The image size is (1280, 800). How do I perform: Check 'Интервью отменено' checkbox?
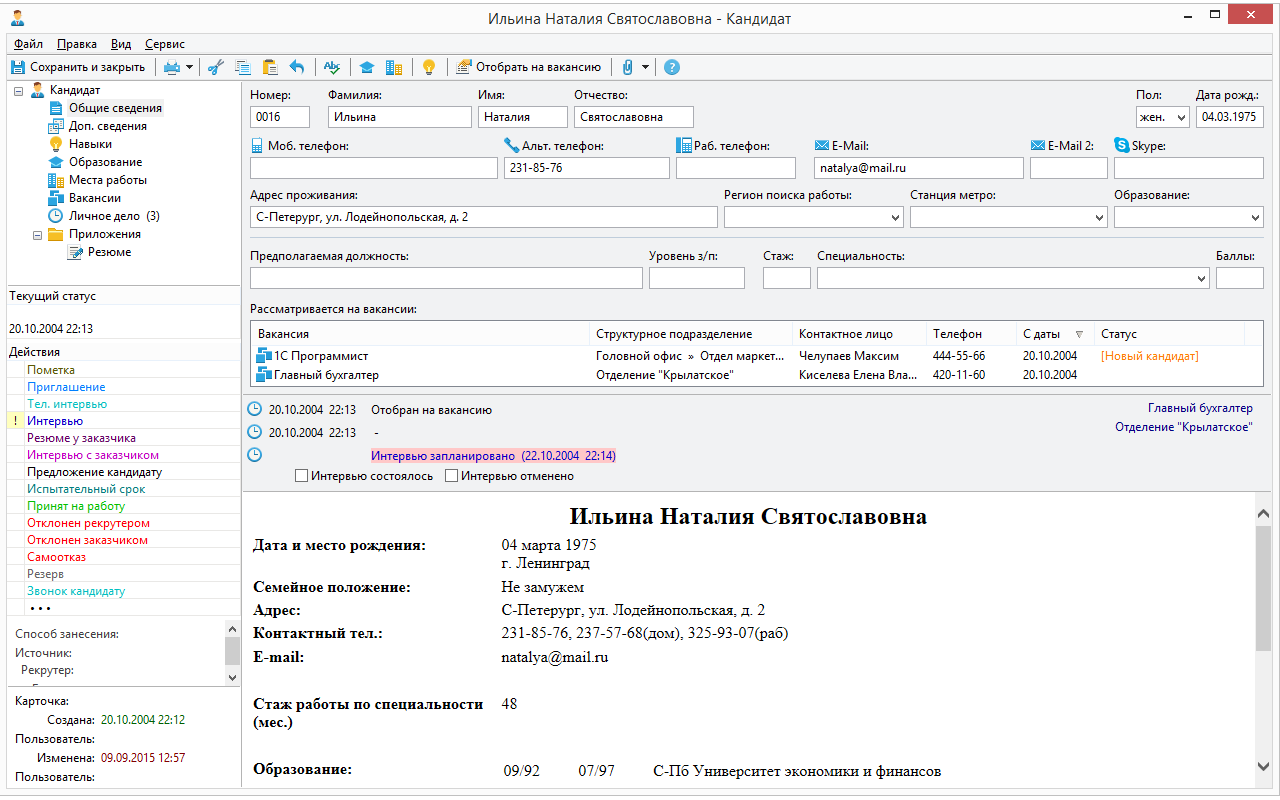451,476
